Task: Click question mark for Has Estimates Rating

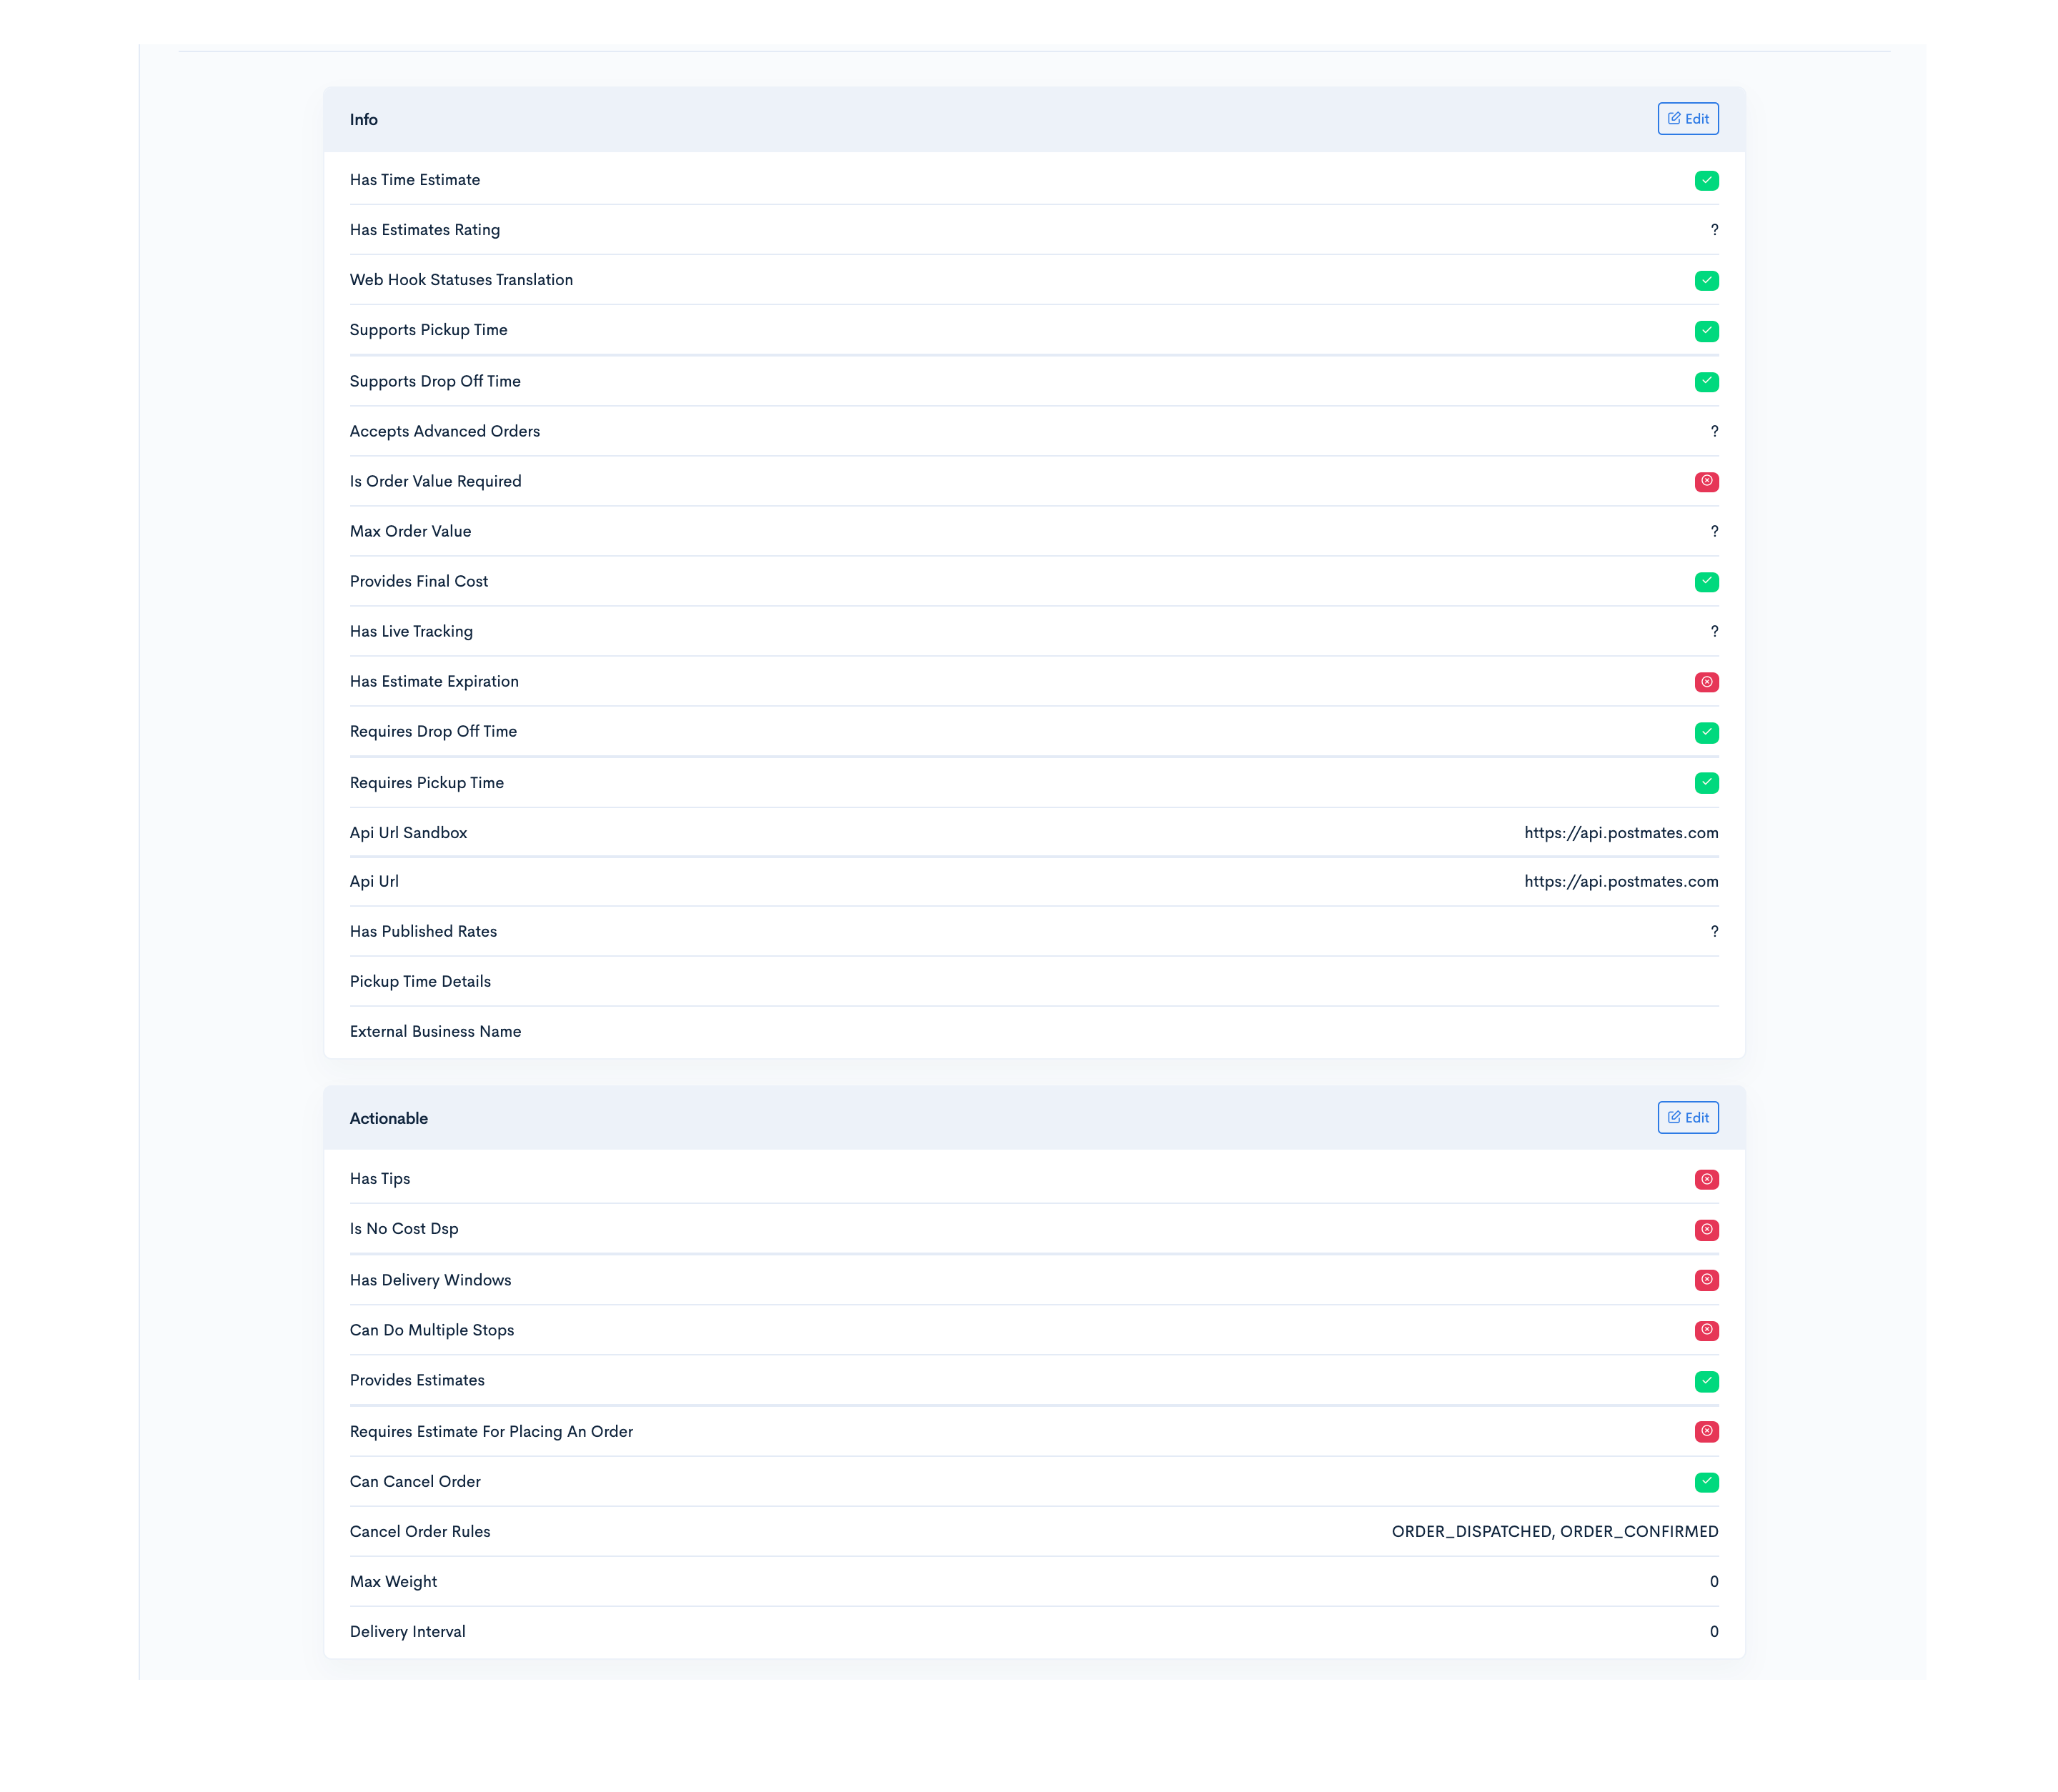Action: pyautogui.click(x=1714, y=230)
